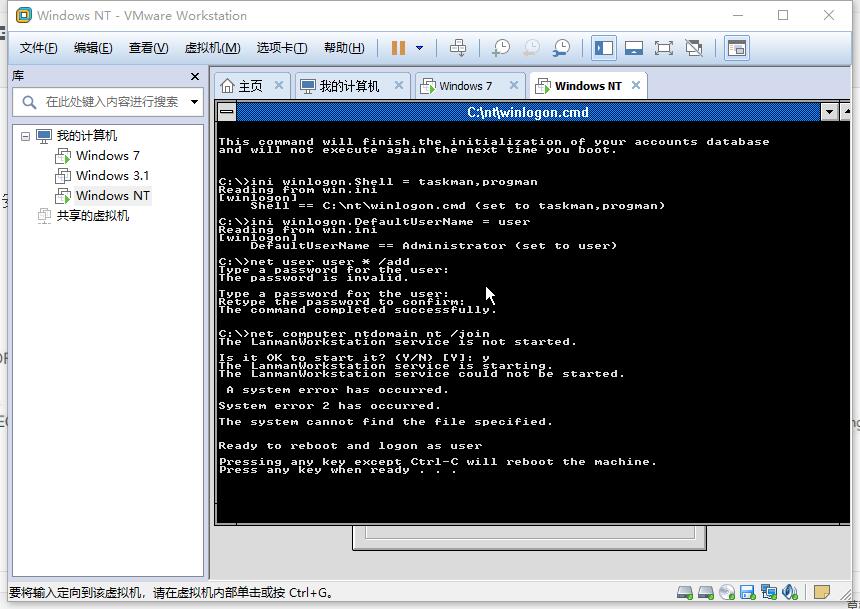Screen dimensions: 860x609
Task: Toggle the console view button
Action: coord(737,48)
